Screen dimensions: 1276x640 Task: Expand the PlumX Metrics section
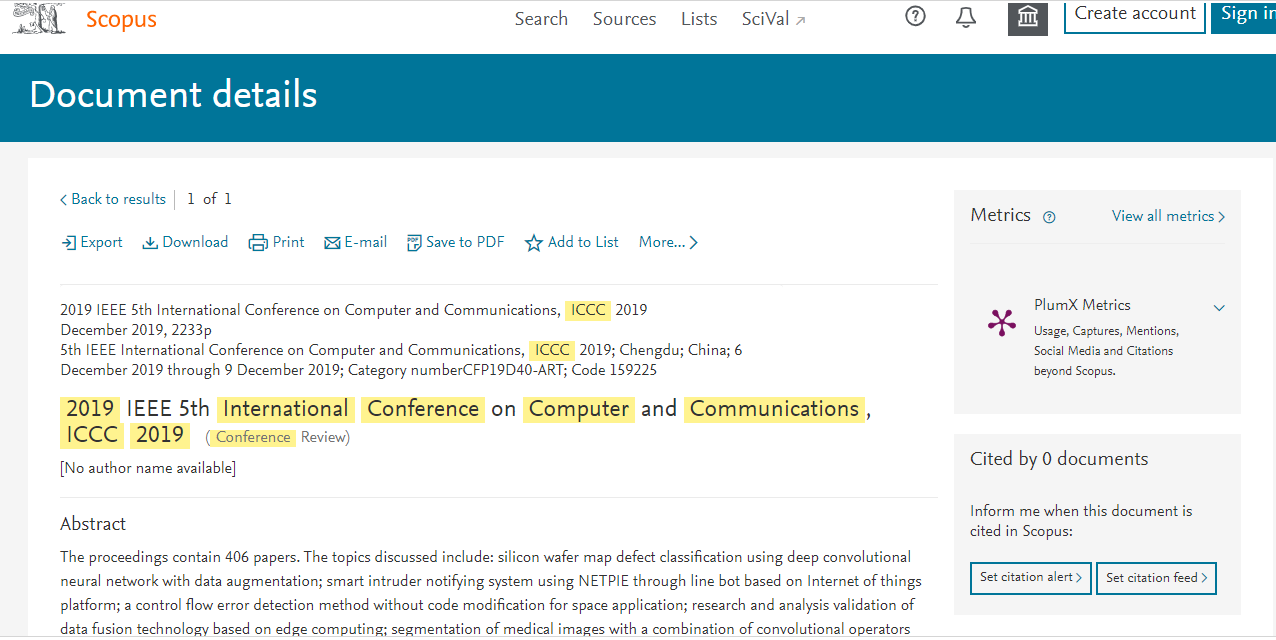(x=1219, y=308)
